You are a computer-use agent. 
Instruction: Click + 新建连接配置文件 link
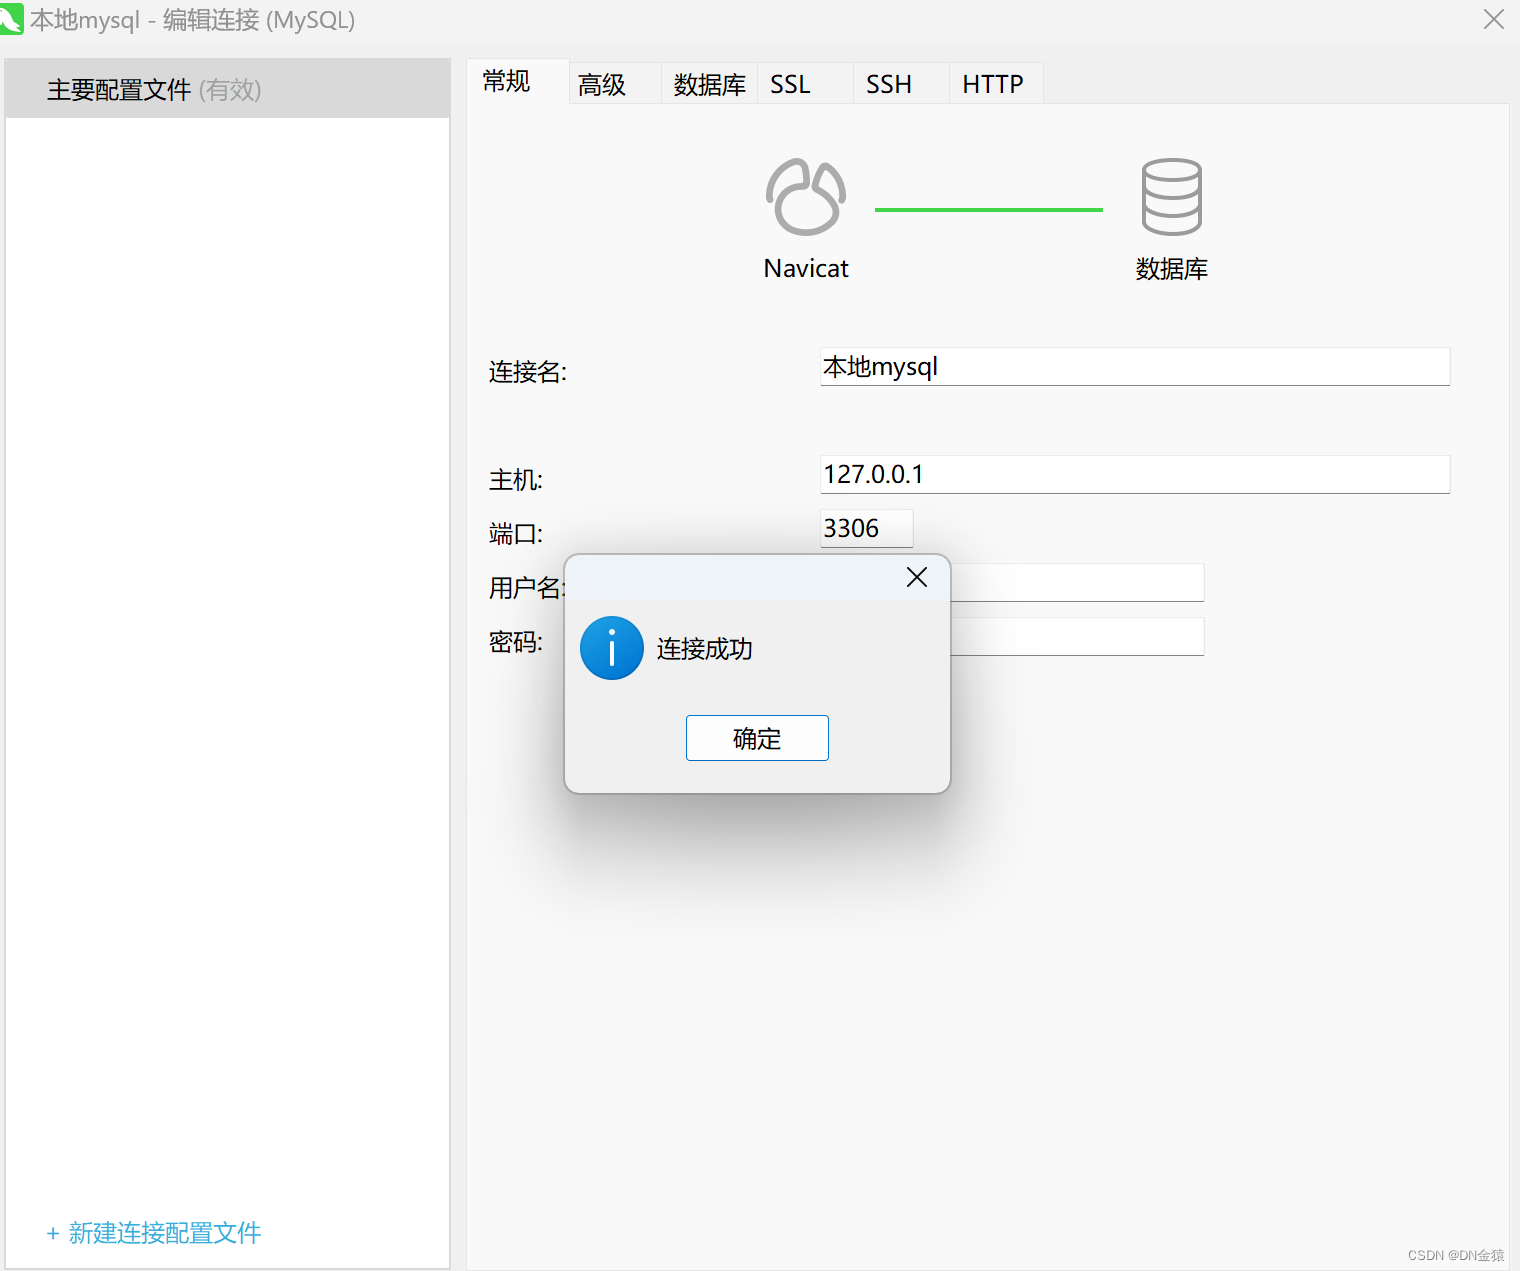pyautogui.click(x=153, y=1233)
